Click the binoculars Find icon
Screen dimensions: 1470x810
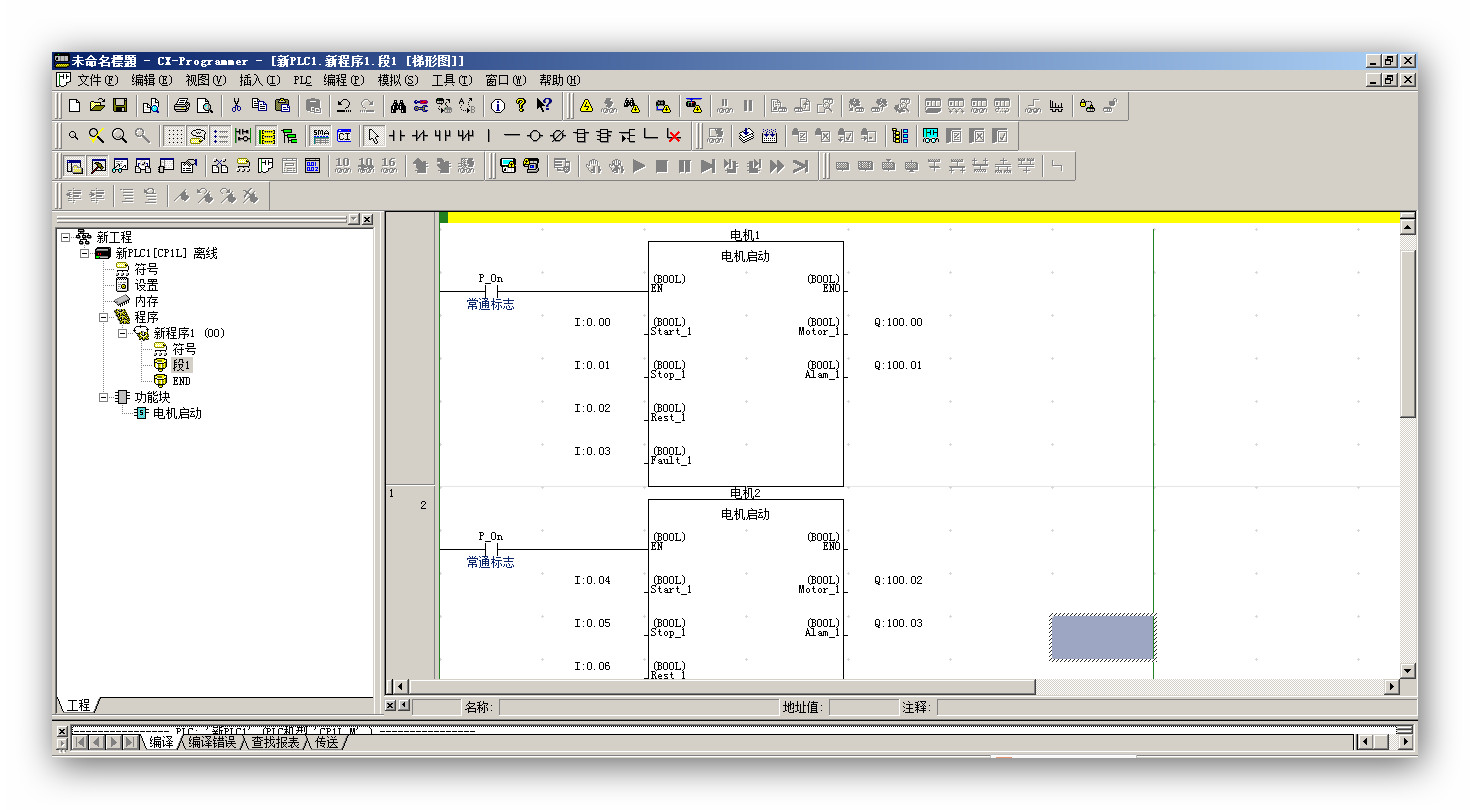[x=398, y=105]
